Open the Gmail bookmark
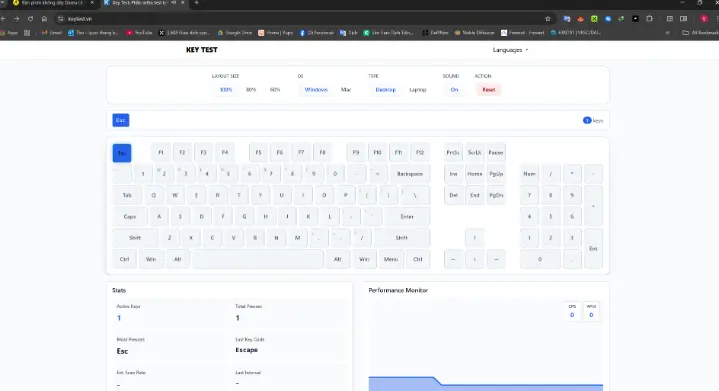This screenshot has height=391, width=719. pos(52,33)
